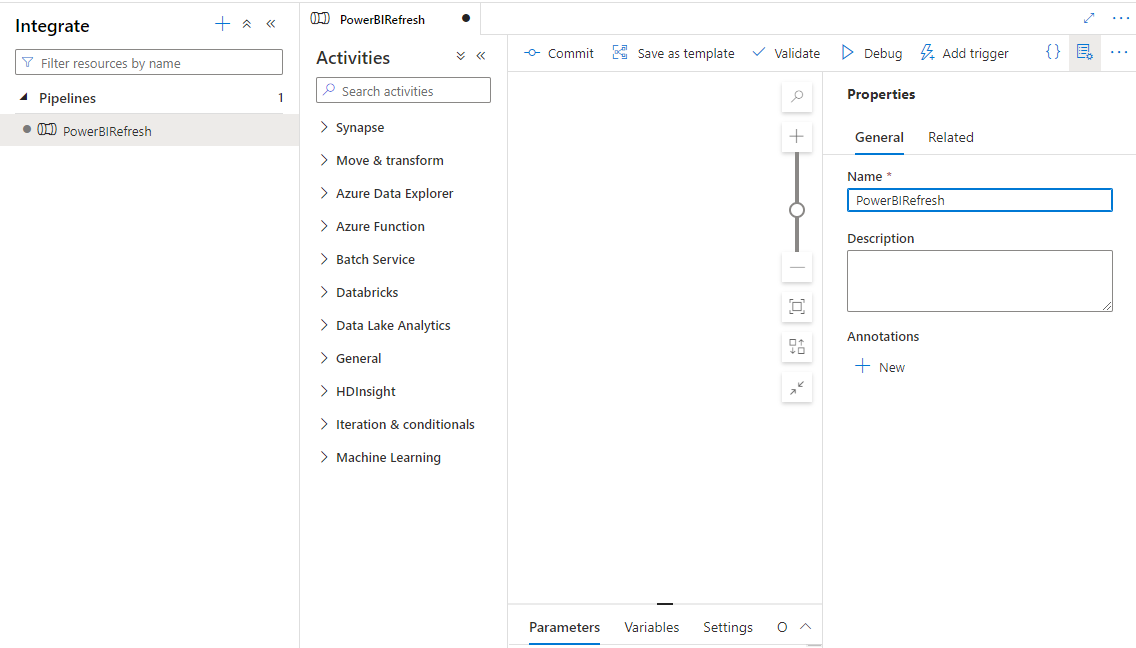Zoom out on the canvas
Viewport: 1136px width, 648px height.
(x=797, y=267)
